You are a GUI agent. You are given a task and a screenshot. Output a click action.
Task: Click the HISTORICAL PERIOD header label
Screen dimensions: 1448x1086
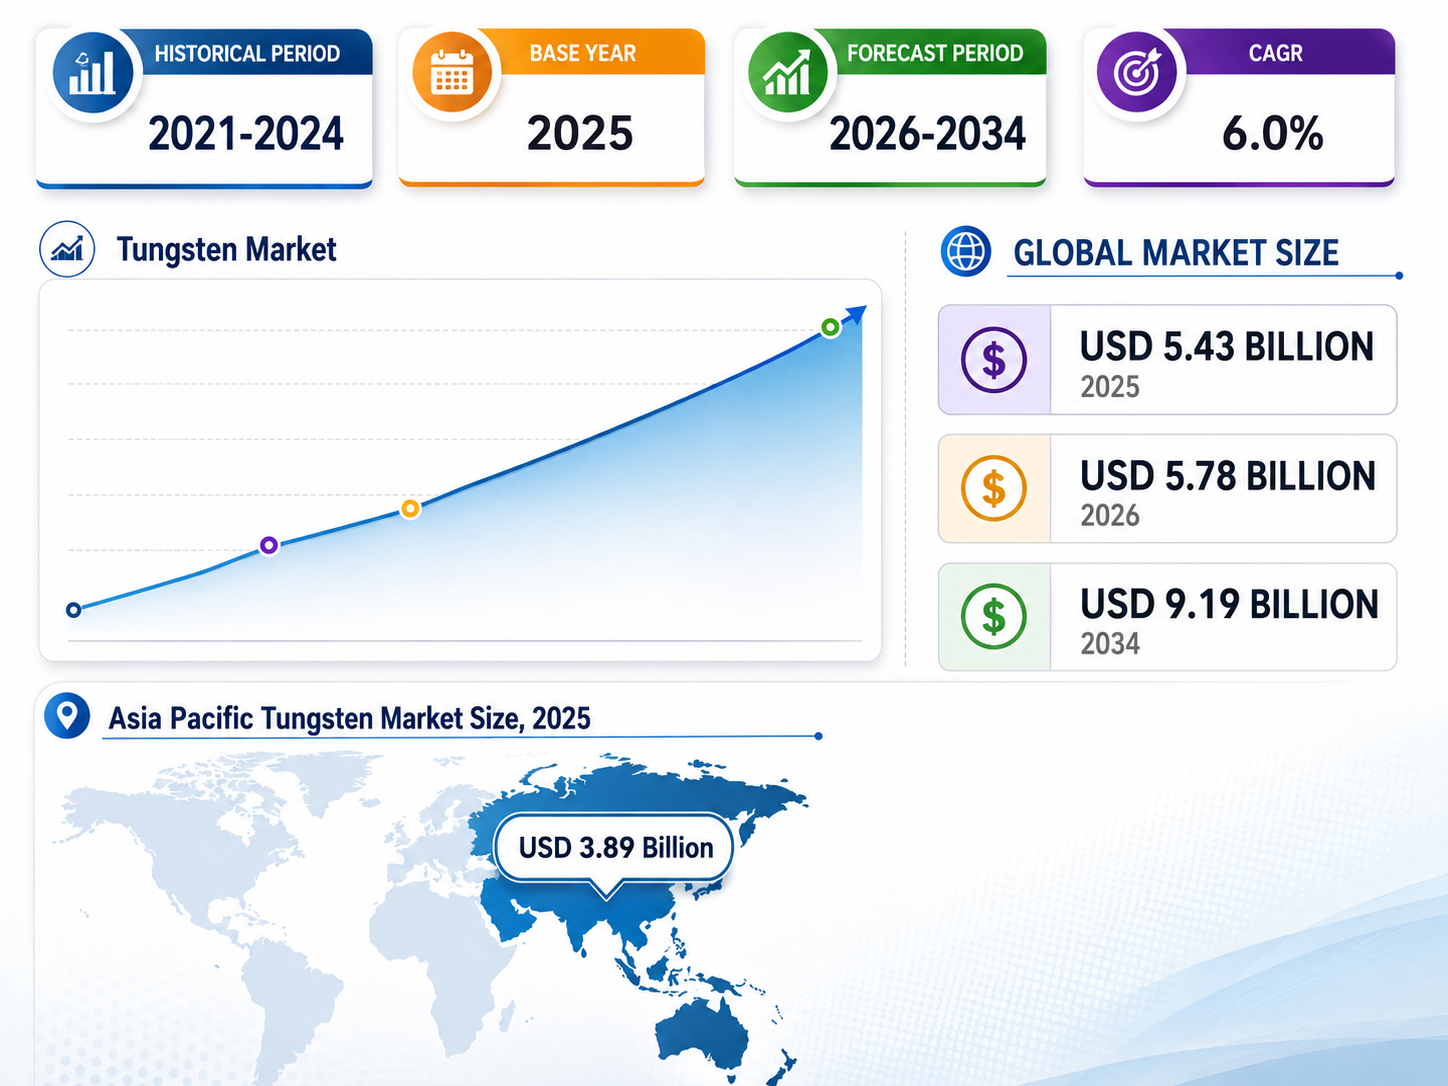(x=247, y=54)
